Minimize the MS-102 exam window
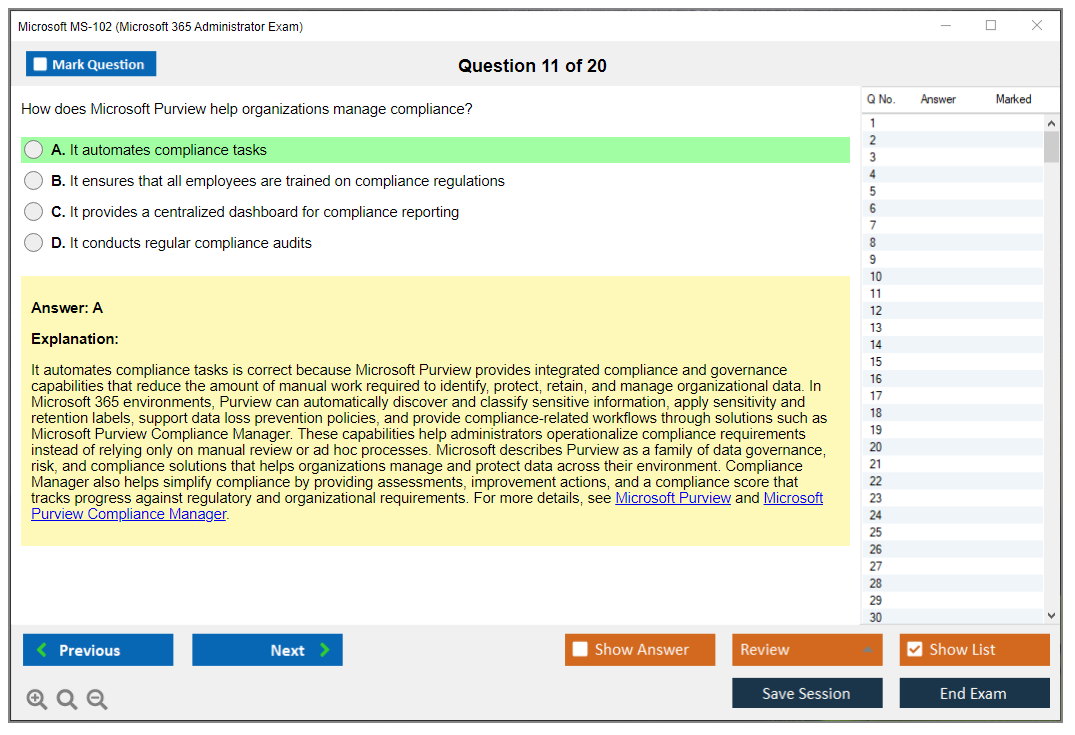 [945, 25]
